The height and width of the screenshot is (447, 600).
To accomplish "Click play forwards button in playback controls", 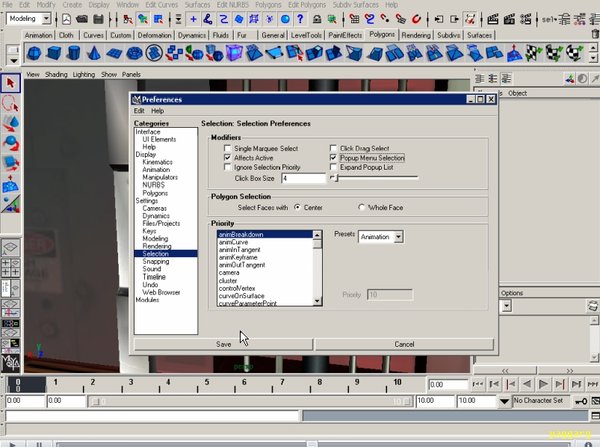I will click(x=543, y=383).
